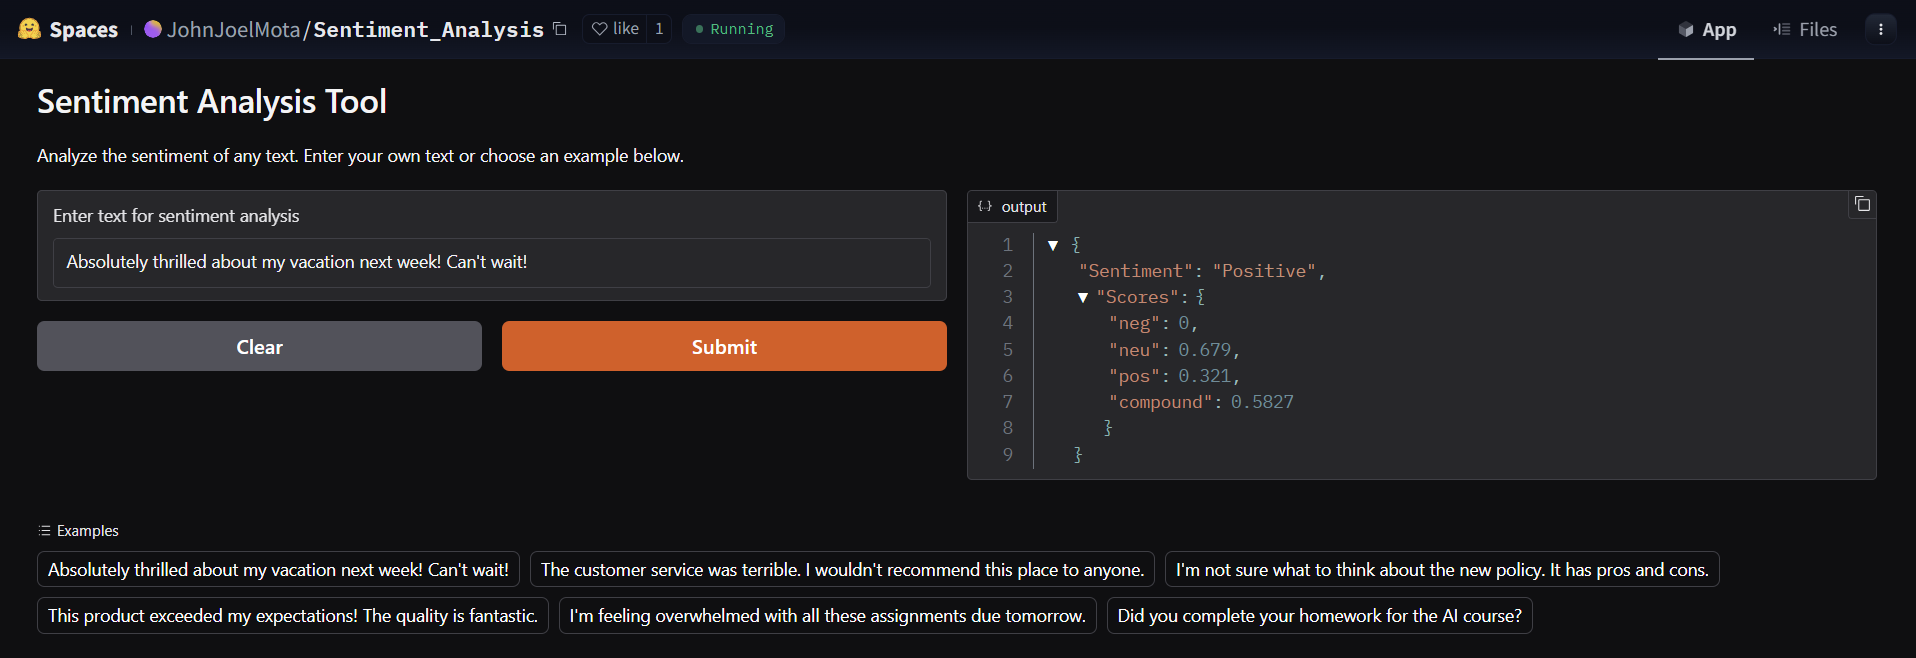Select the overwhelmed with assignments example
Screen dimensions: 1916x658
click(827, 616)
